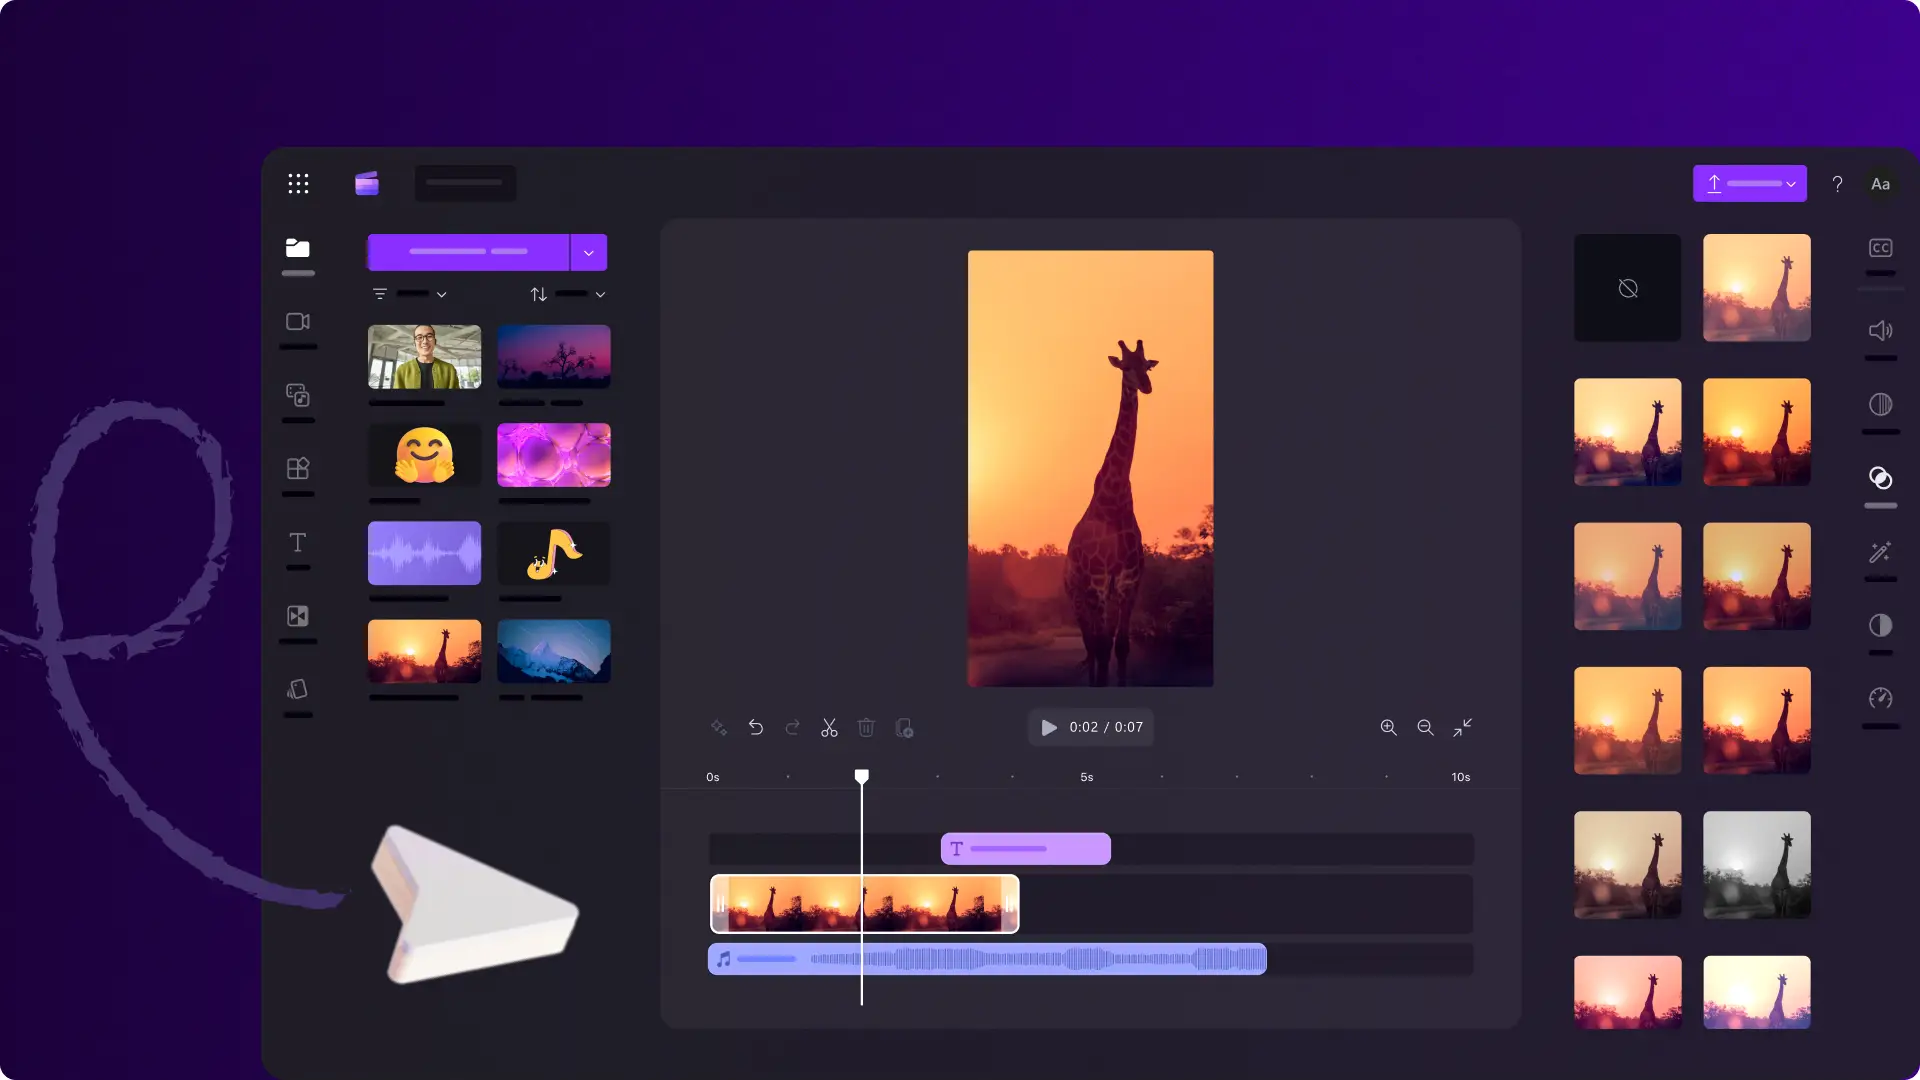Zoom in on the timeline

tap(1388, 727)
